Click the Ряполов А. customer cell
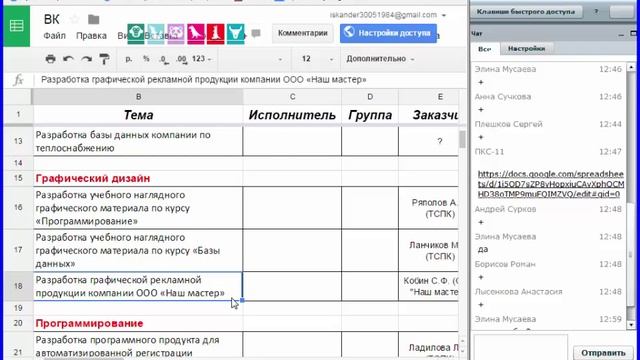 point(429,208)
